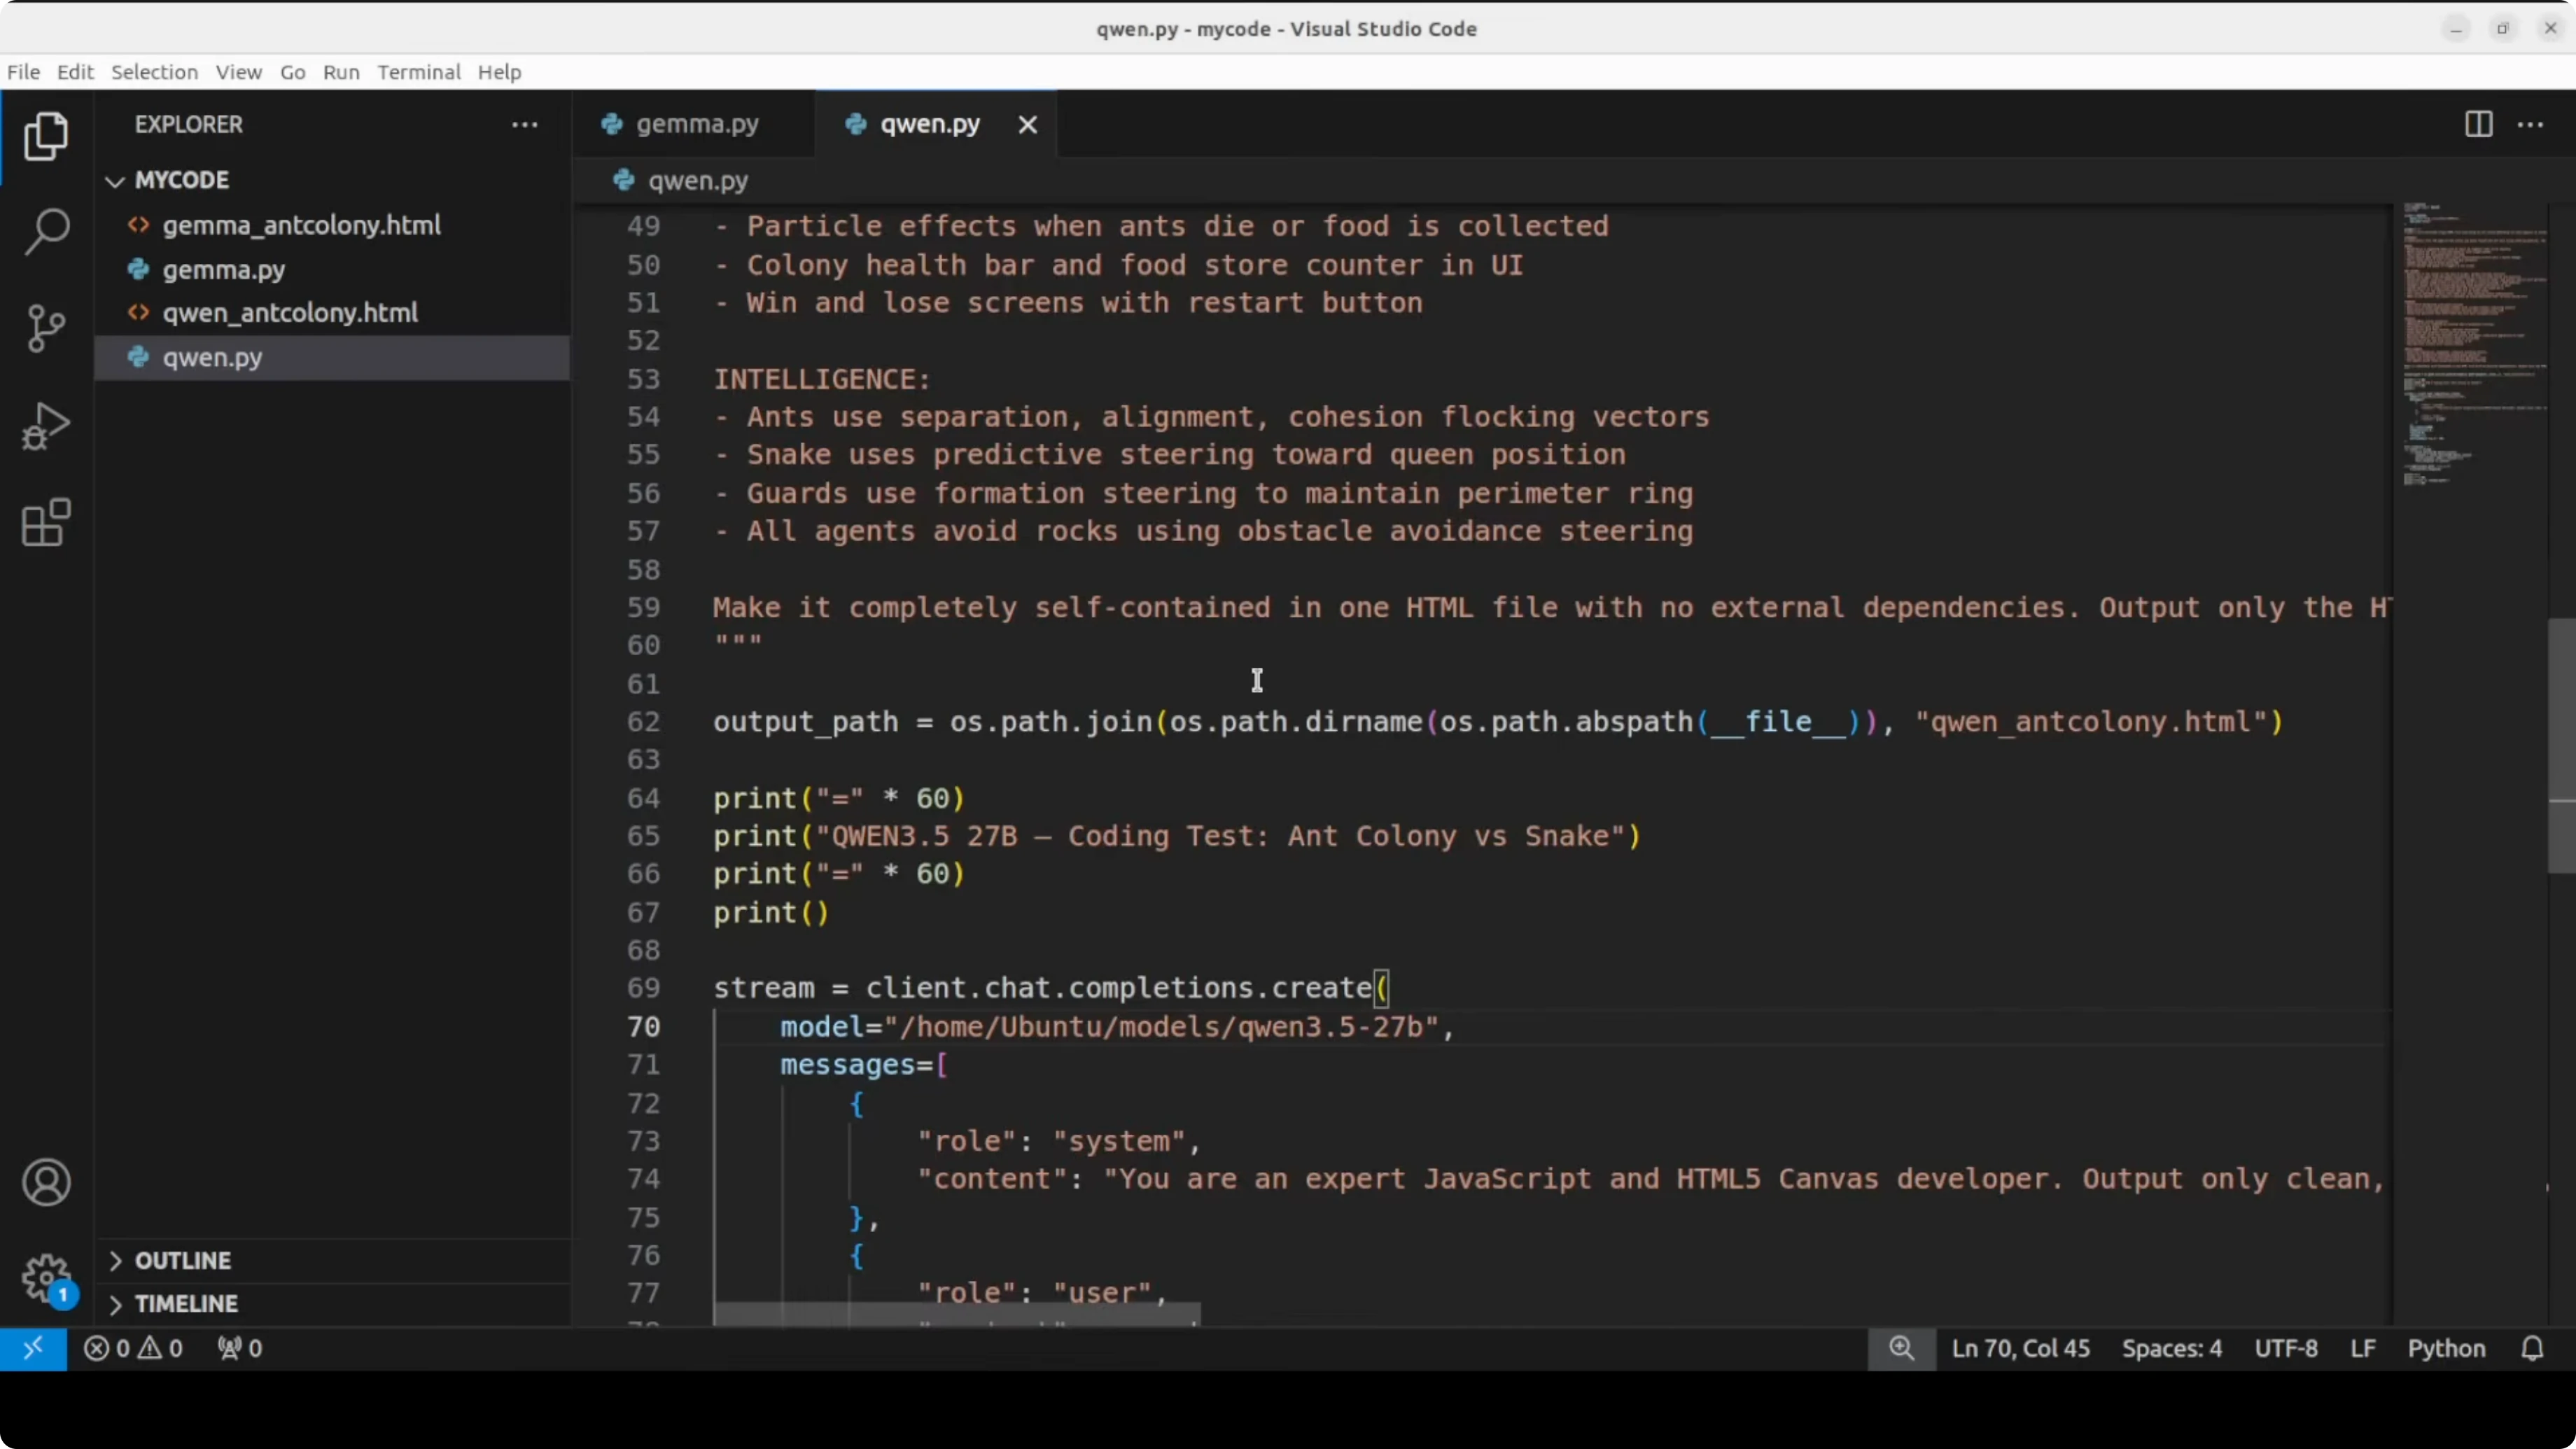Switch to the gemma.py editor tab
The height and width of the screenshot is (1449, 2576).
(x=696, y=124)
